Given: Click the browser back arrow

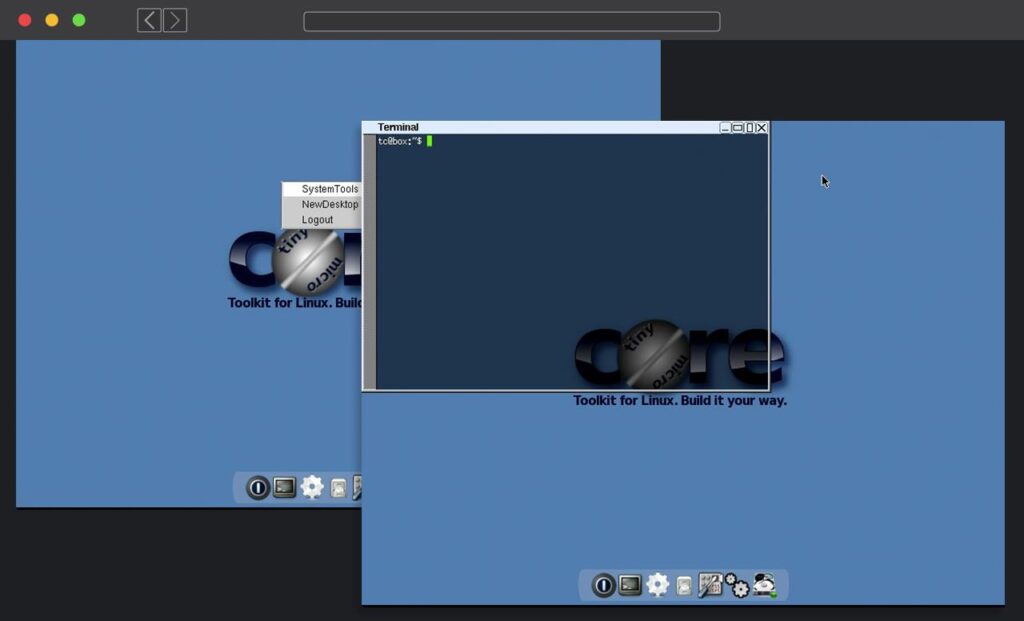Looking at the screenshot, I should 147,20.
